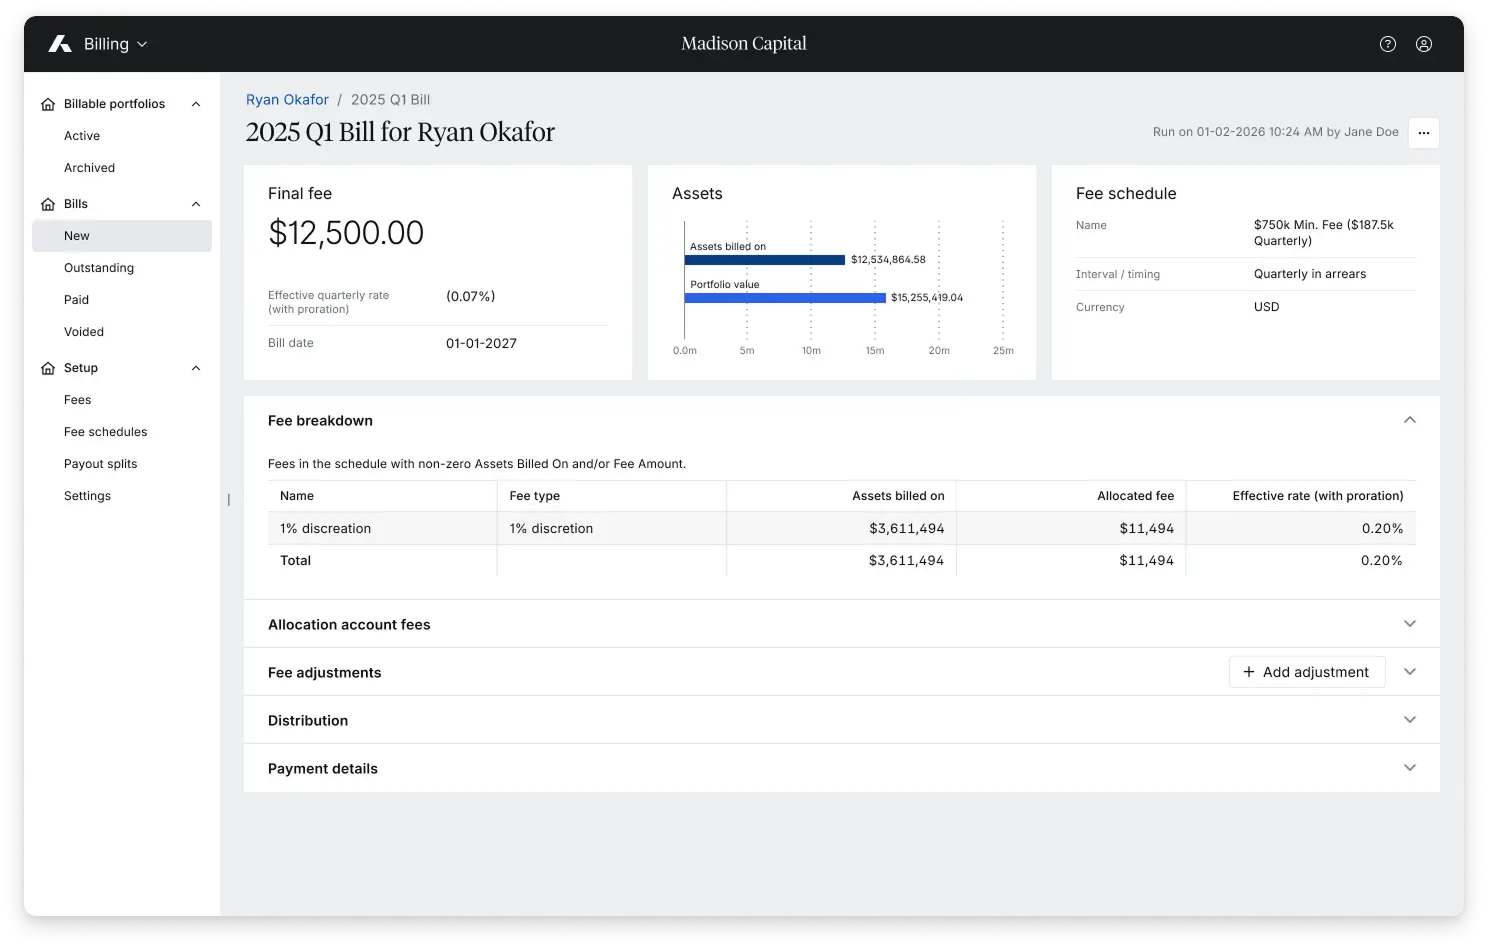Open the Fees setup page

[x=122, y=400]
